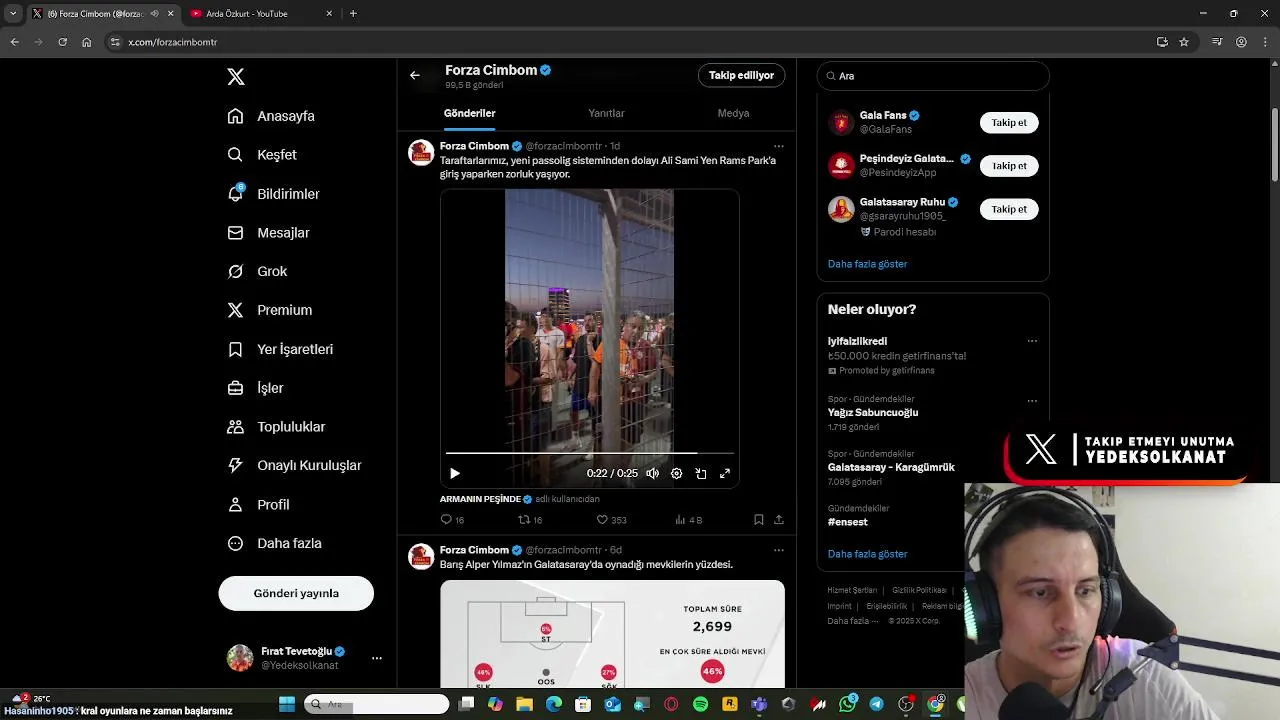The width and height of the screenshot is (1280, 720).
Task: Open Yer İşaretleri bookmarks
Action: [x=280, y=349]
